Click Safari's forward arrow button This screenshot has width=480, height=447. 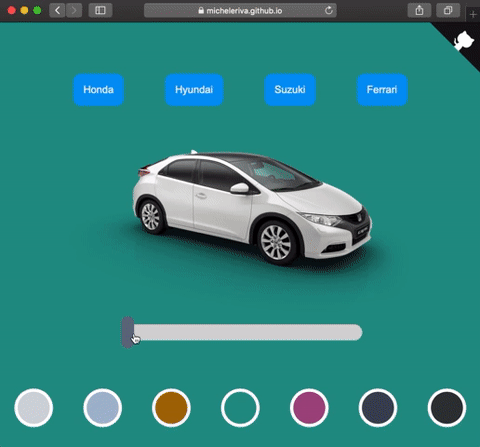coord(74,10)
